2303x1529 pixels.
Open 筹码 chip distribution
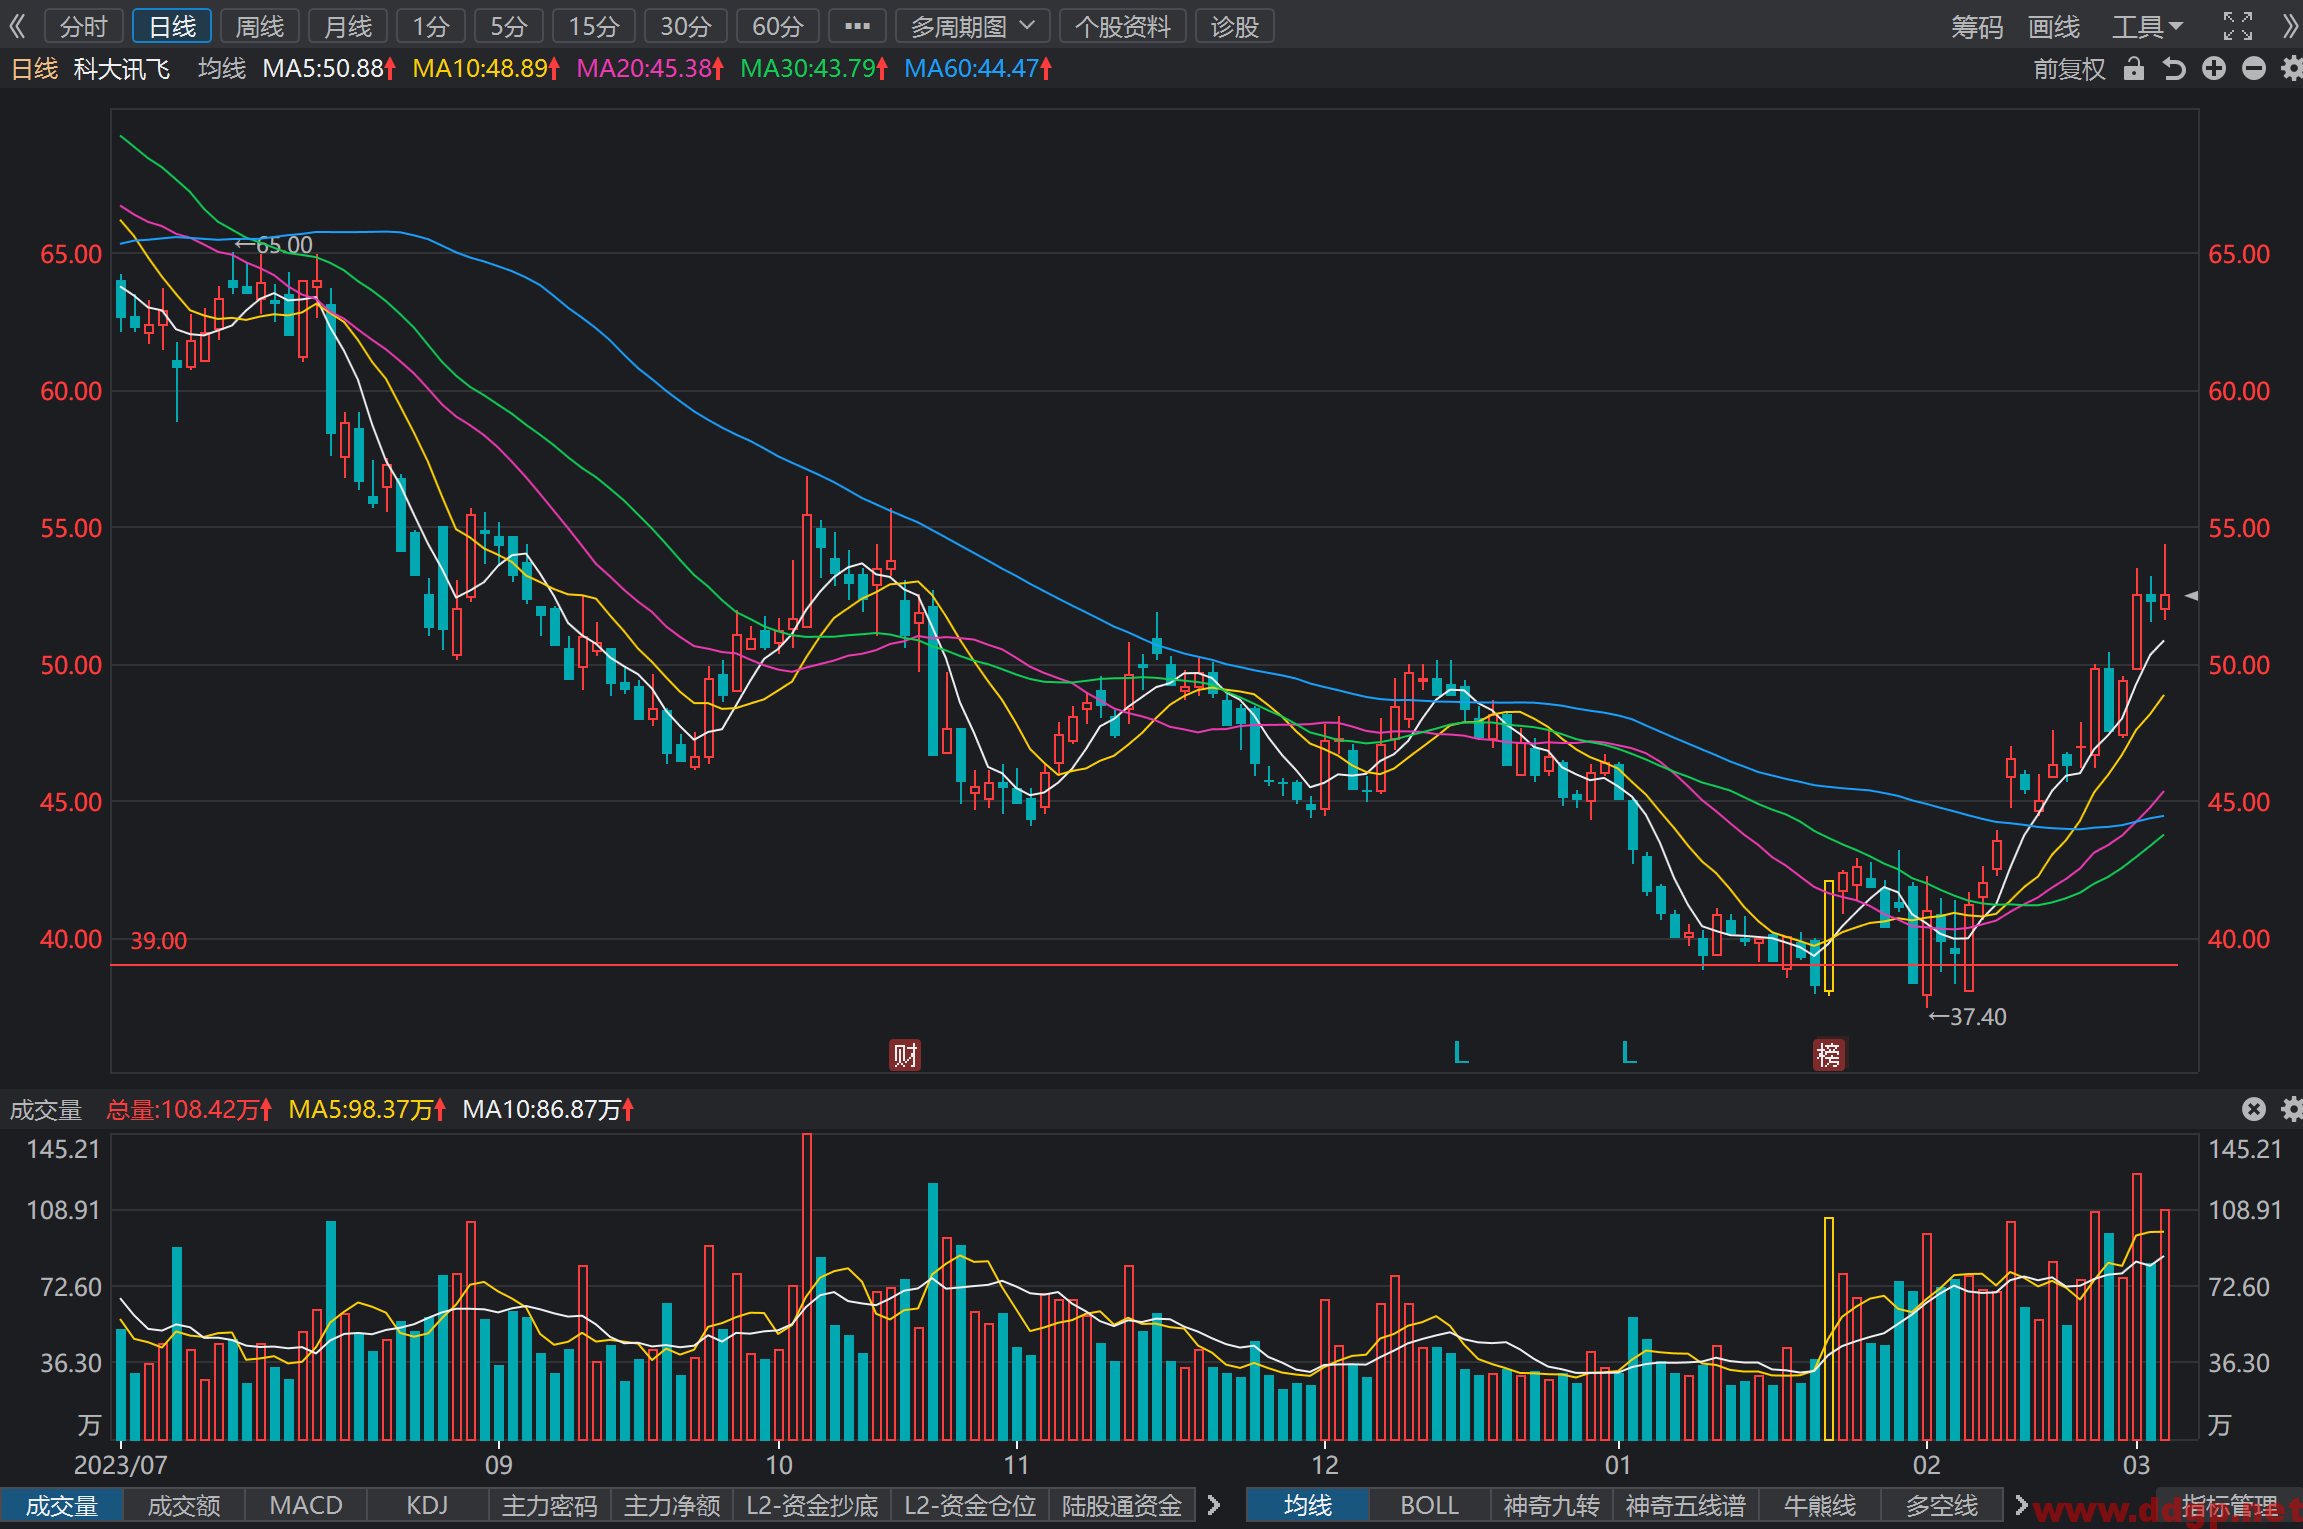pos(1977,26)
